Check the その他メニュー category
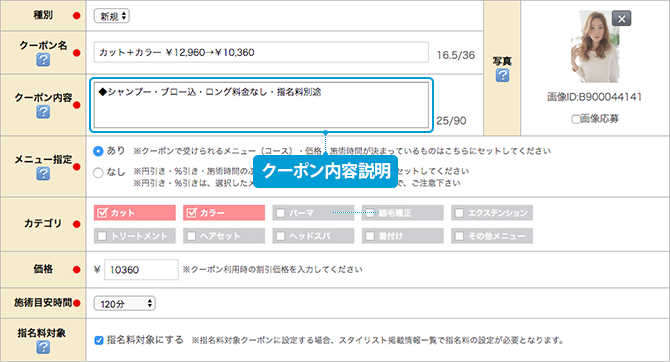Screen dimensions: 670x362 [492, 236]
